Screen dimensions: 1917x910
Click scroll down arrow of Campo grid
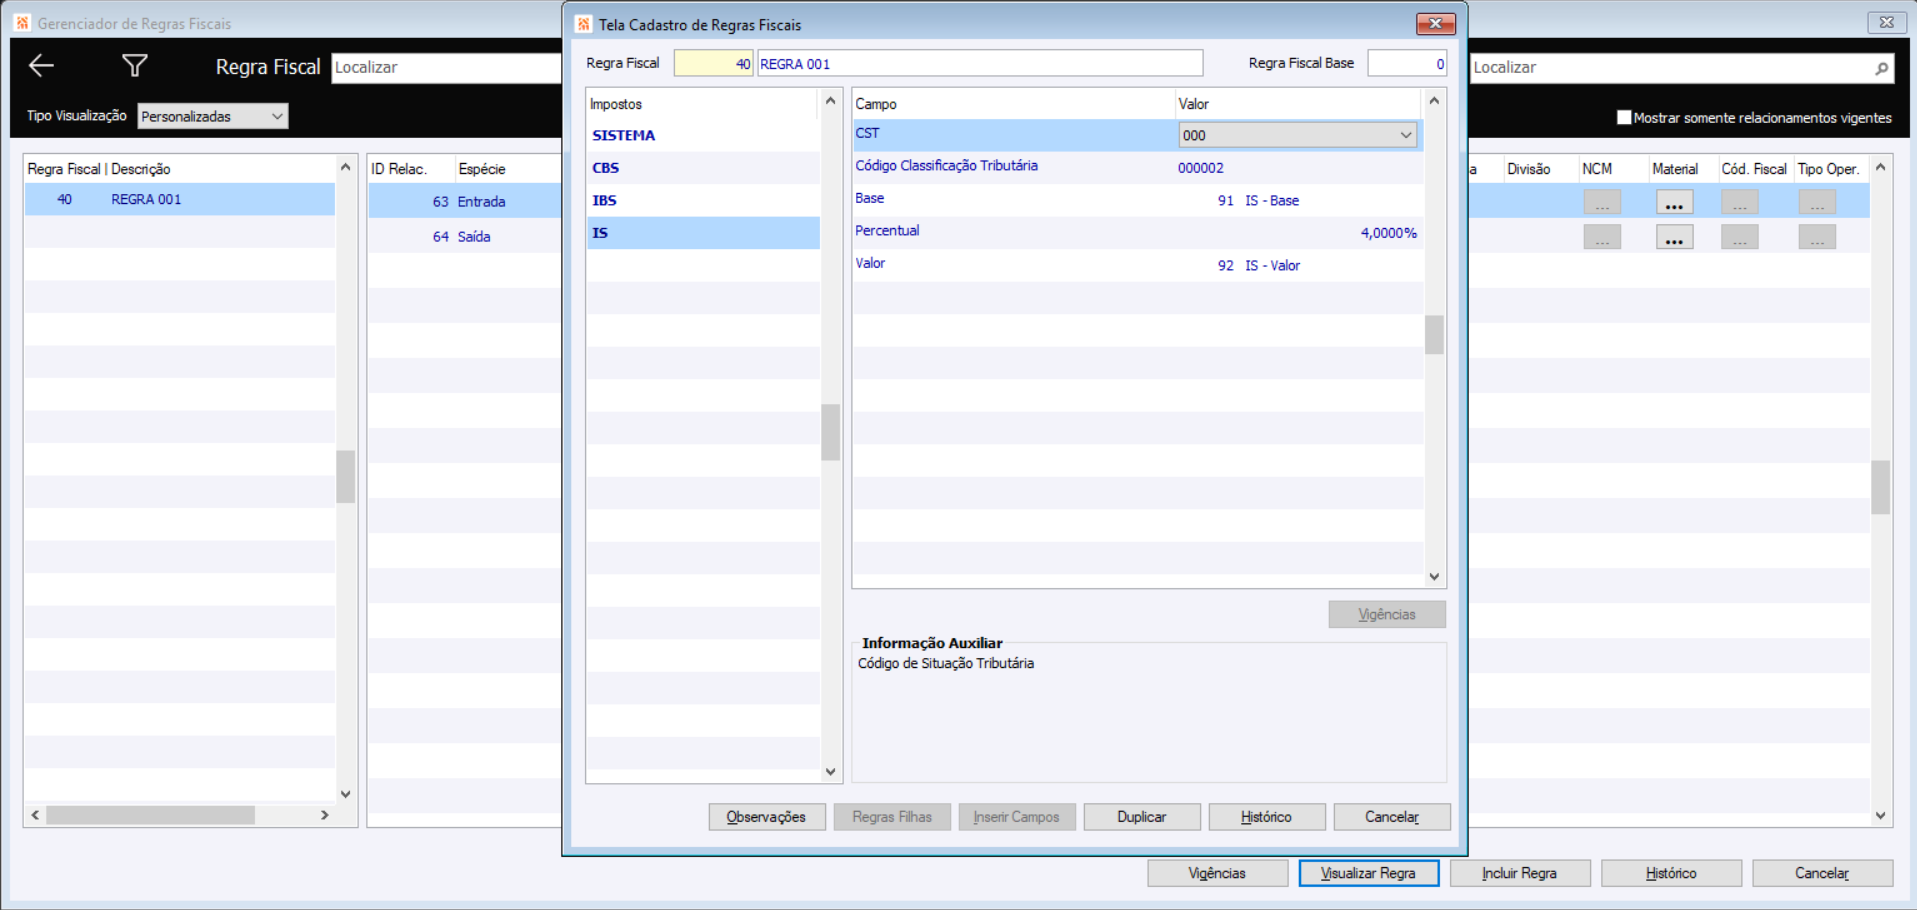pos(1434,577)
